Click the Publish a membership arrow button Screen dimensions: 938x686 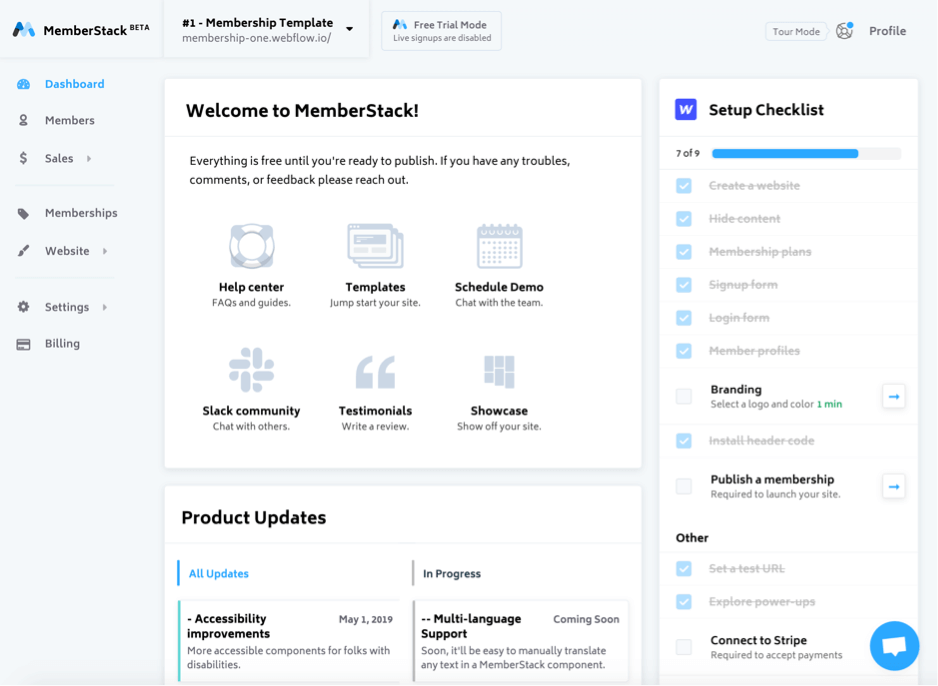[x=894, y=486]
